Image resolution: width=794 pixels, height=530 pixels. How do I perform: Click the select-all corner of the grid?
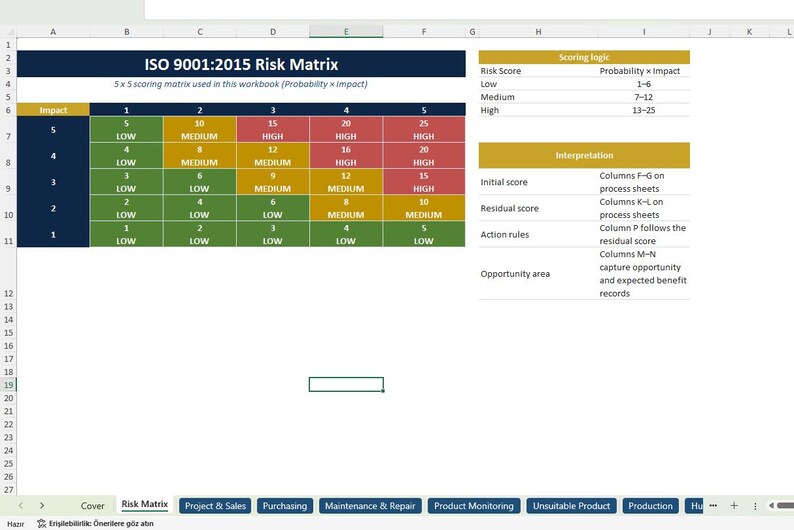8,31
